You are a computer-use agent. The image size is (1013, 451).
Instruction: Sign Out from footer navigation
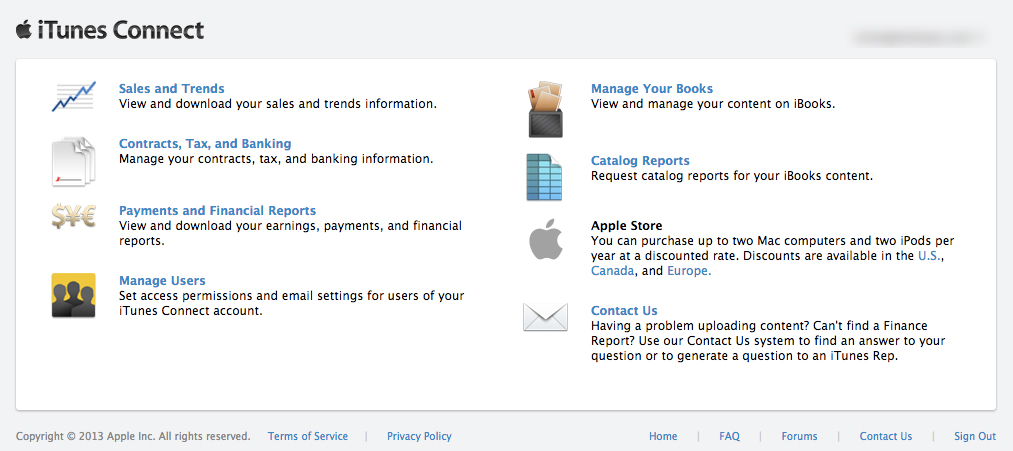tap(975, 436)
